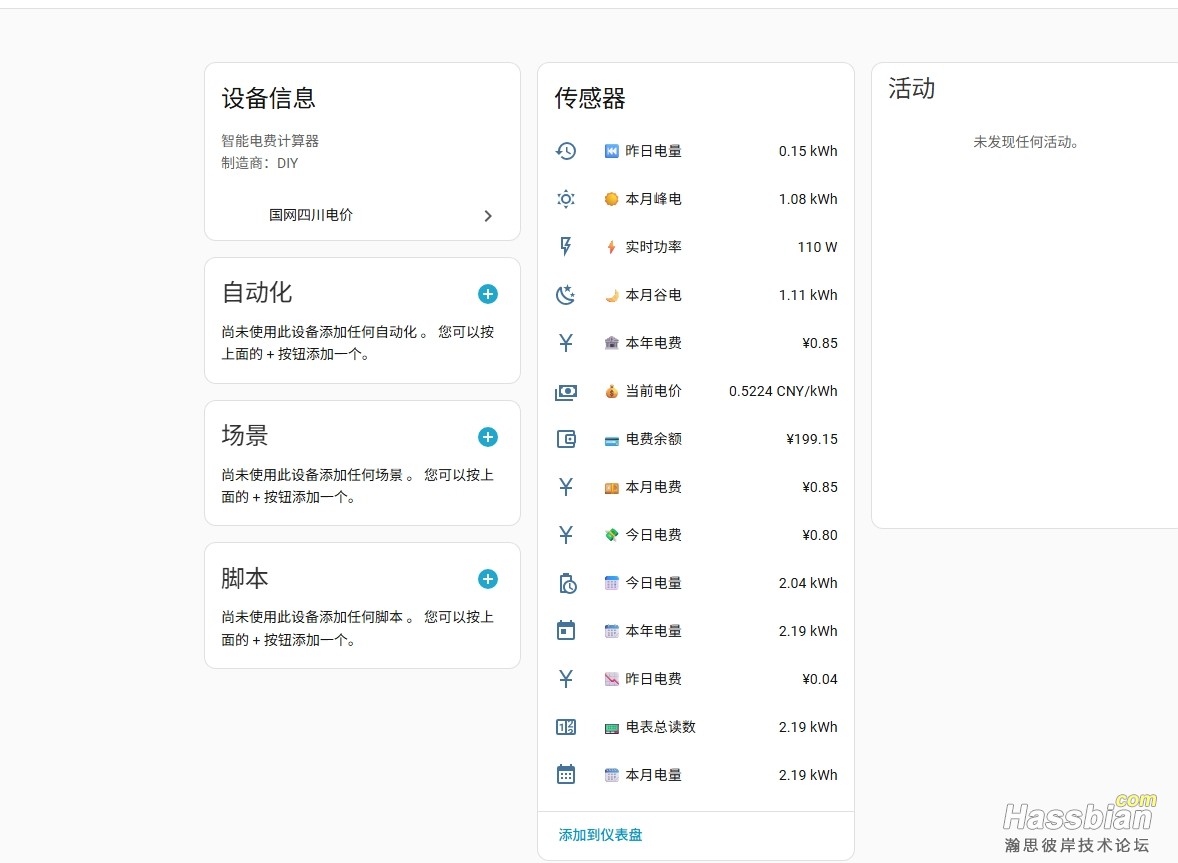Image resolution: width=1178 pixels, height=863 pixels.
Task: Create a script using the plus button
Action: pos(488,579)
